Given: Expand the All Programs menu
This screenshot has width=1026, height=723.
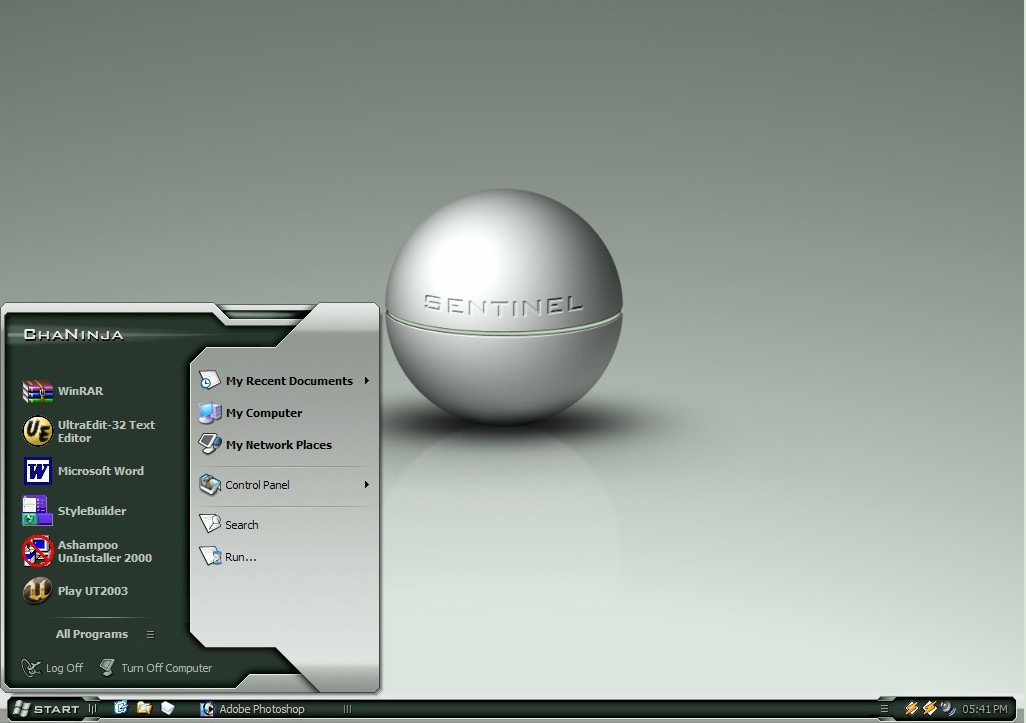Looking at the screenshot, I should (92, 634).
